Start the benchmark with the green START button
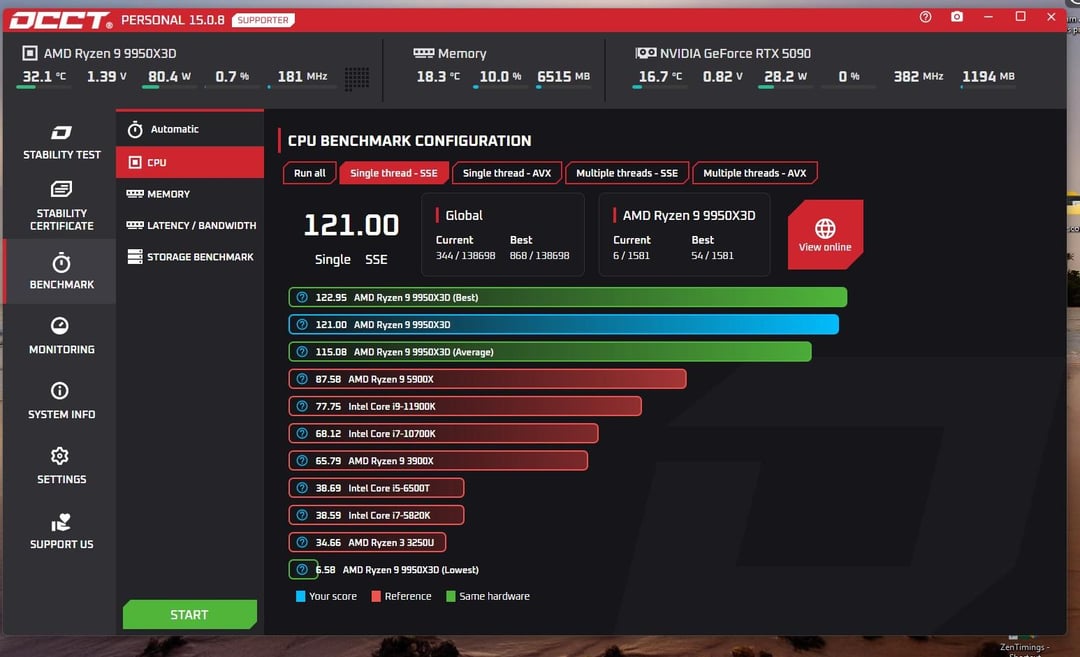The width and height of the screenshot is (1080, 657). pyautogui.click(x=189, y=614)
